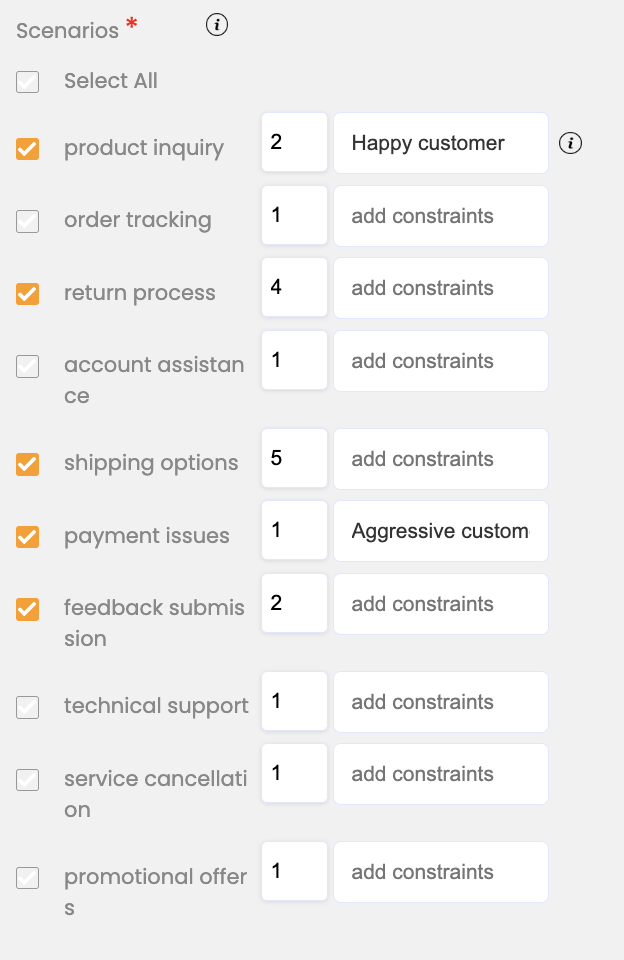Enable the order tracking checkbox

pyautogui.click(x=28, y=221)
